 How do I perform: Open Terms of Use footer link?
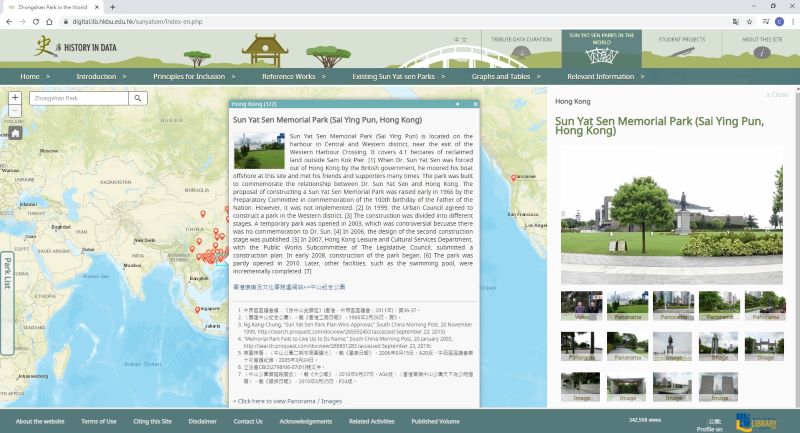[99, 422]
